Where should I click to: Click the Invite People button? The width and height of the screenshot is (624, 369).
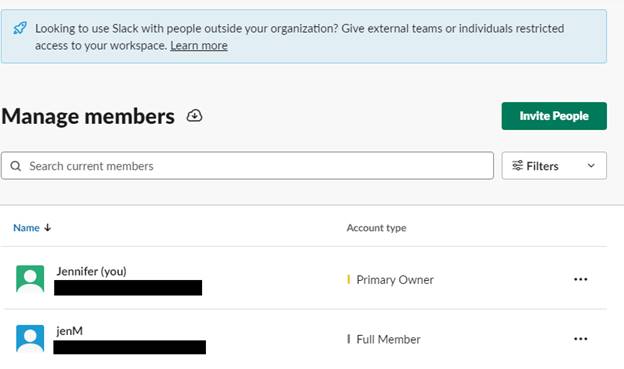tap(554, 116)
